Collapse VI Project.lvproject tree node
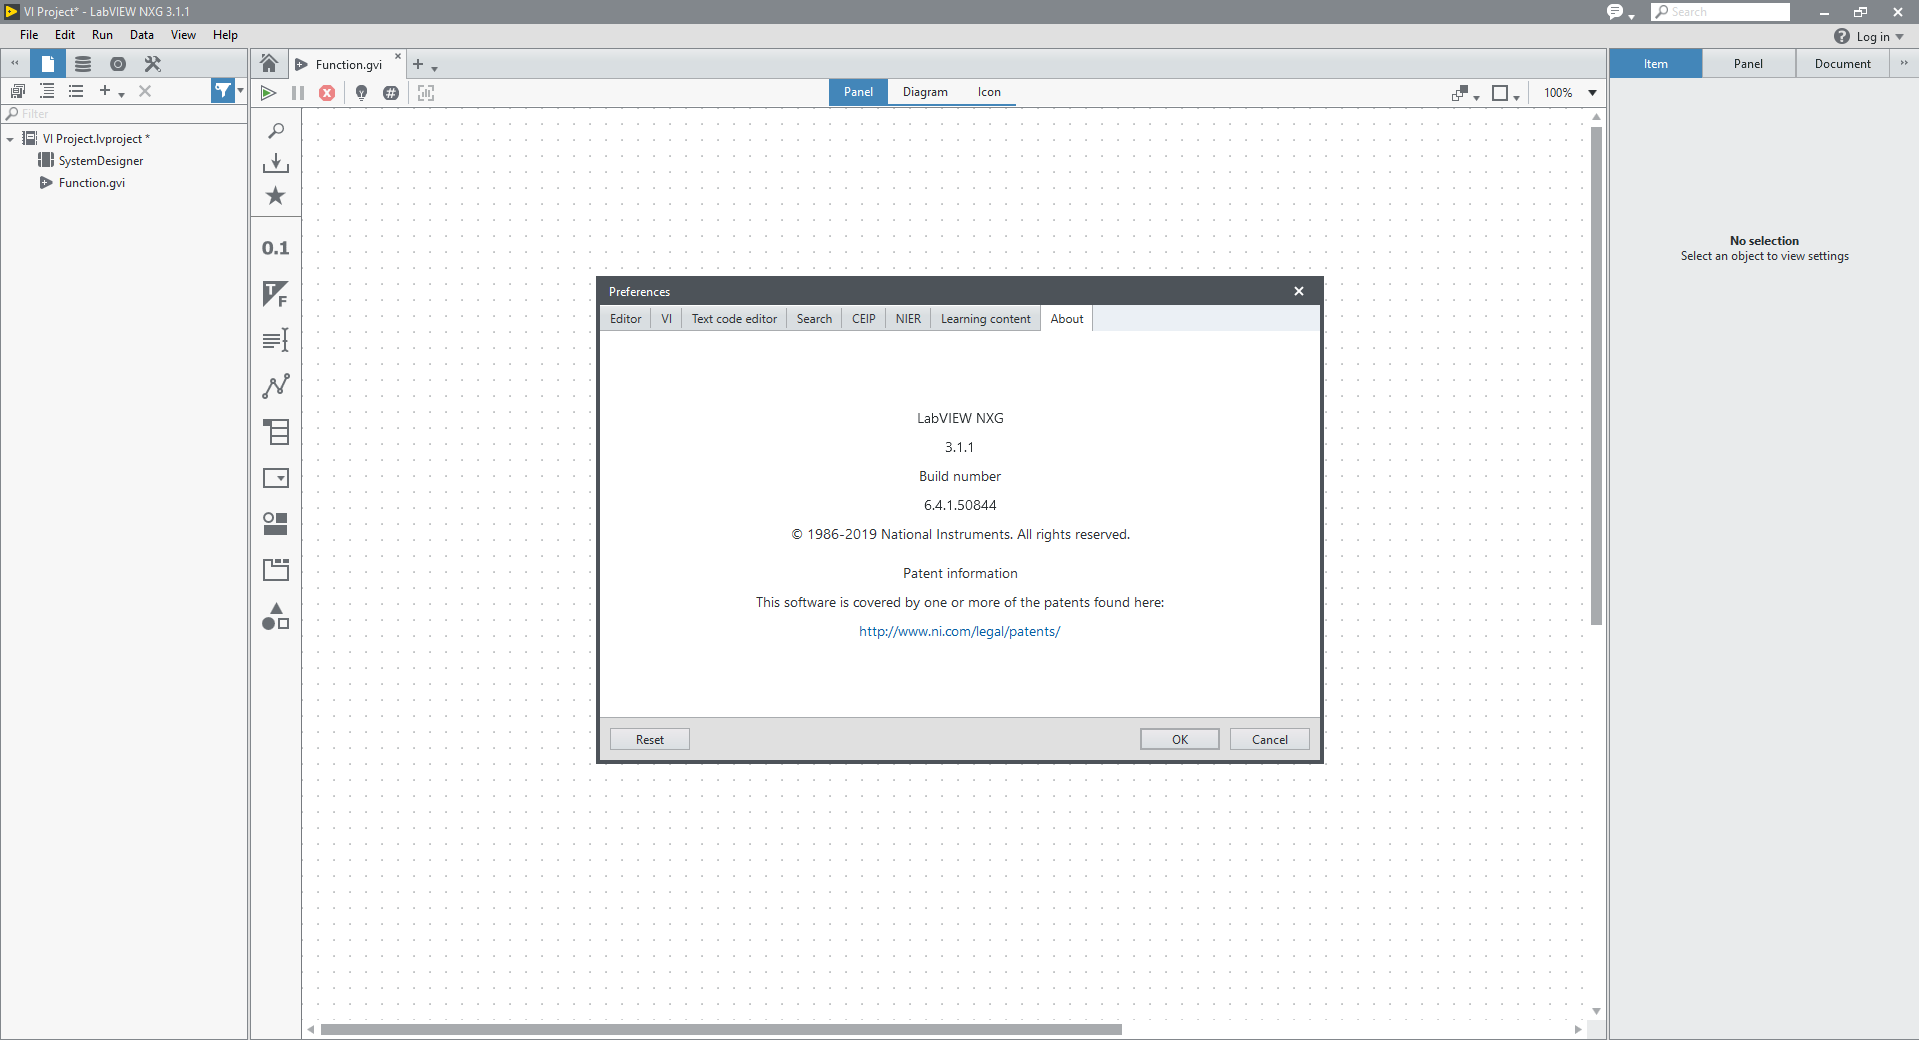The width and height of the screenshot is (1919, 1040). tap(10, 139)
